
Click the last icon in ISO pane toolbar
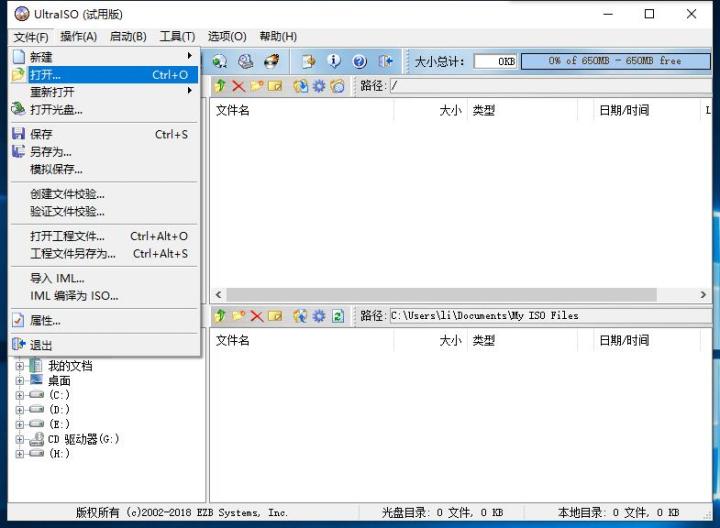(x=338, y=86)
